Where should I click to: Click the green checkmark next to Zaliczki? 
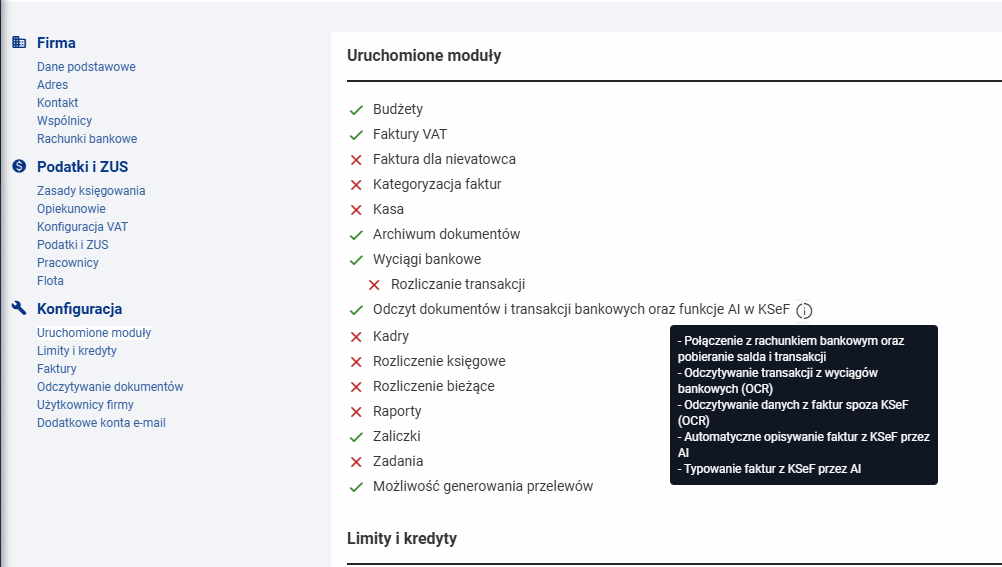356,437
